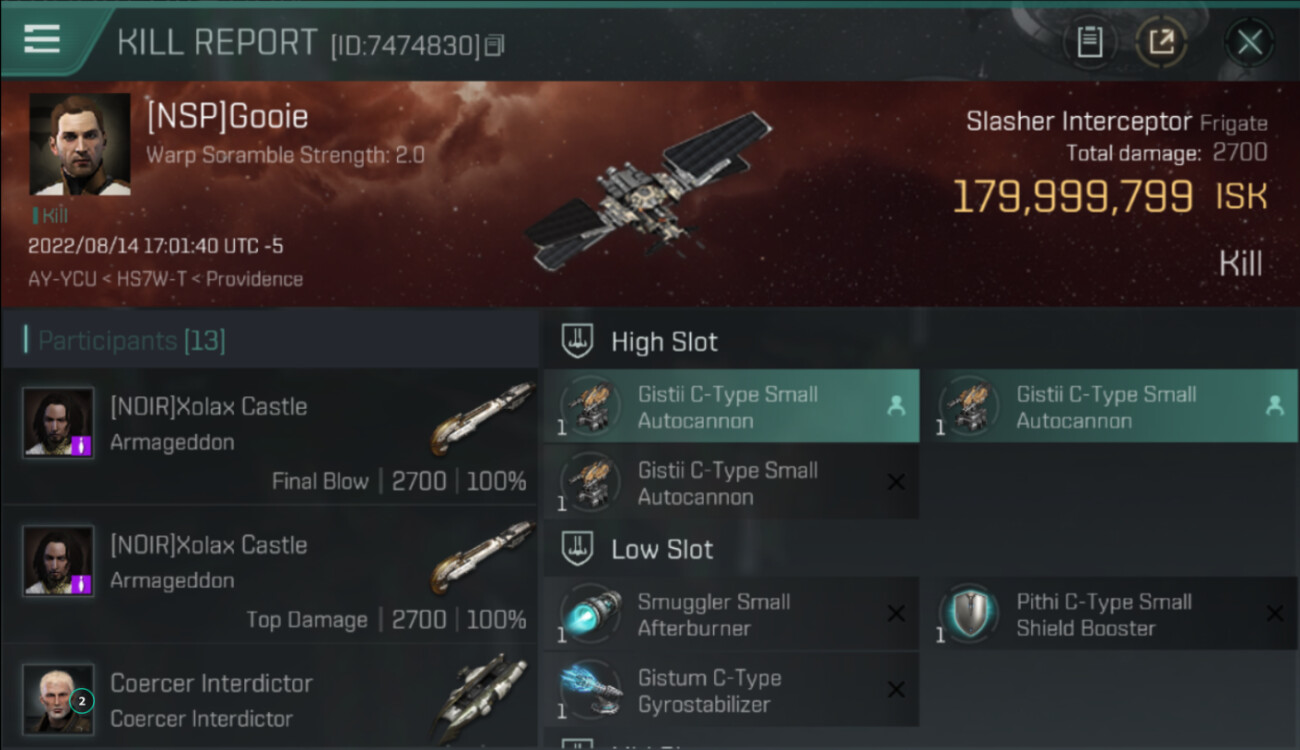Screen dimensions: 1300x750
Task: Open Xolax Castle Top Damage entry
Action: click(270, 575)
